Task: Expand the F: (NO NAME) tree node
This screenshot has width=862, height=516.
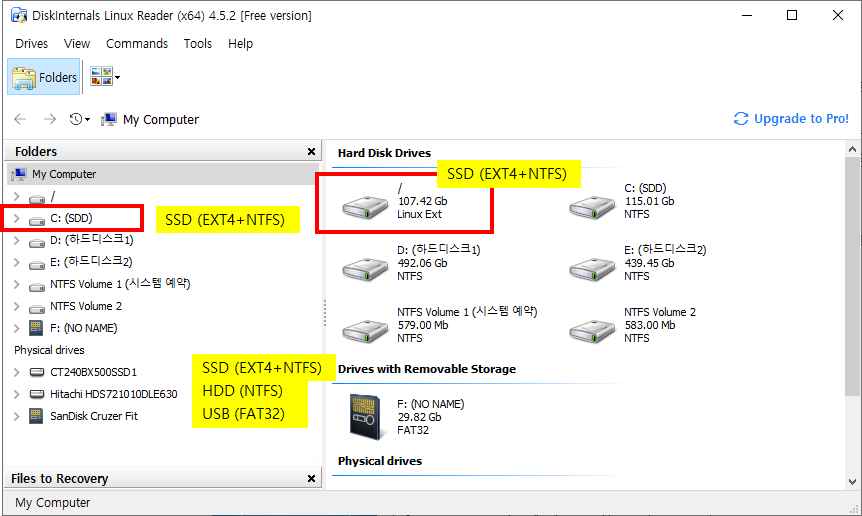Action: (16, 329)
